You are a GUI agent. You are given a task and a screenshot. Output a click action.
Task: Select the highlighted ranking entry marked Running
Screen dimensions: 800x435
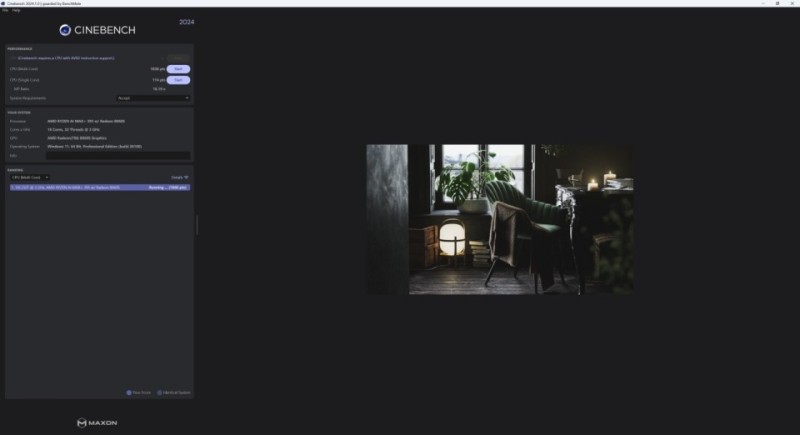(x=98, y=187)
